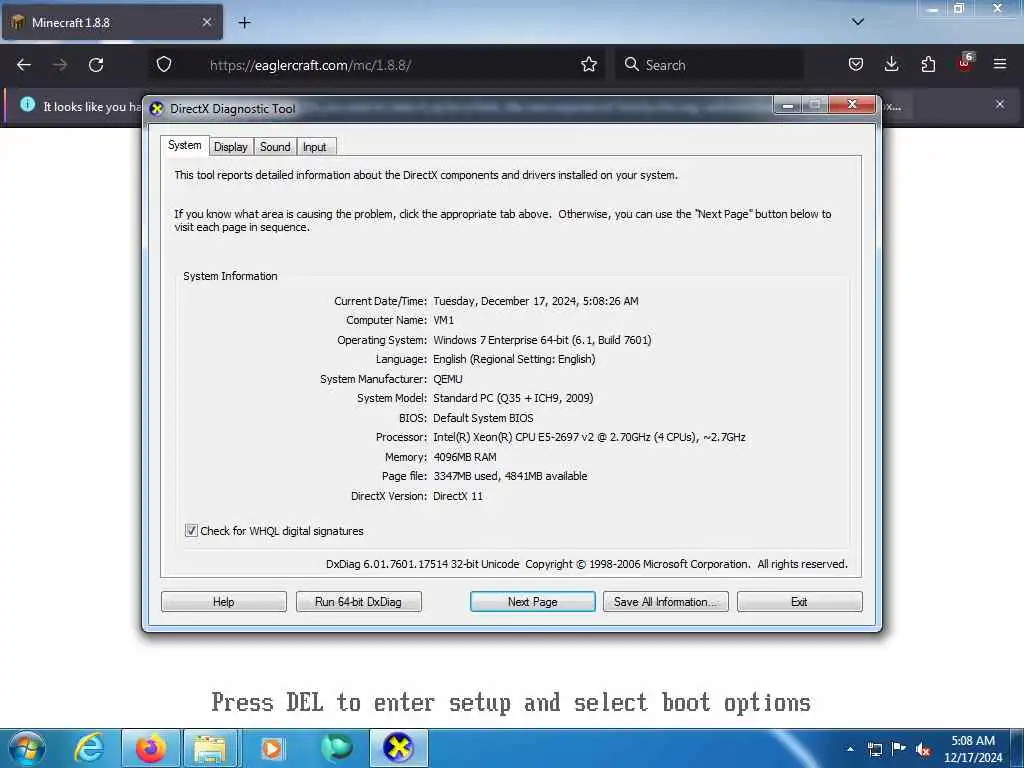1024x768 pixels.
Task: Select the System tab
Action: (x=184, y=145)
